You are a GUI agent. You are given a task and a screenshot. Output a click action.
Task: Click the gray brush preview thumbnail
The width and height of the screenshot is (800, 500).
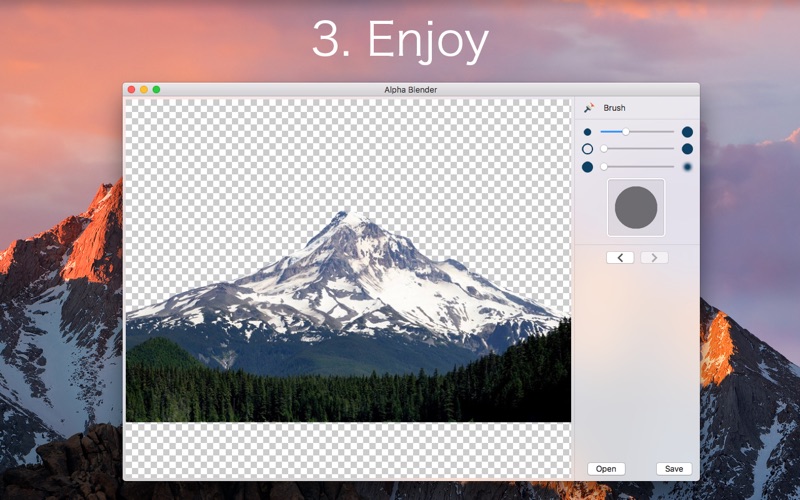point(636,207)
